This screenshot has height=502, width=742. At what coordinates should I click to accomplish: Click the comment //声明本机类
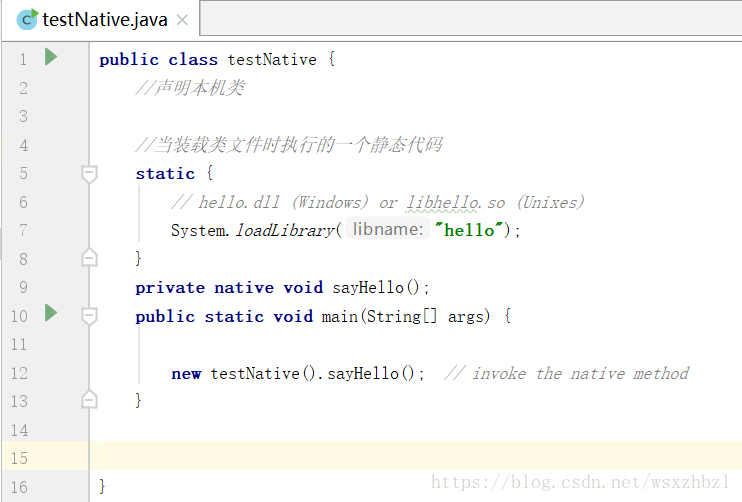pos(190,88)
